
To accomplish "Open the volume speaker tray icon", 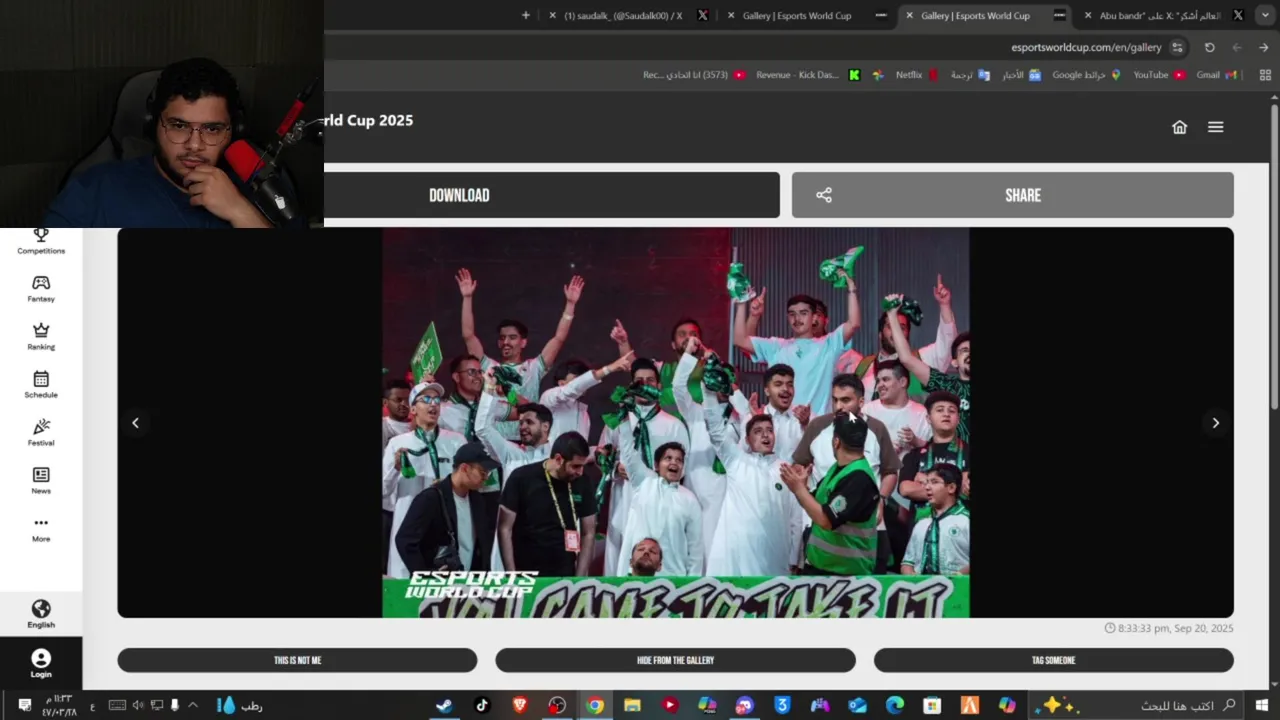I will tap(138, 705).
